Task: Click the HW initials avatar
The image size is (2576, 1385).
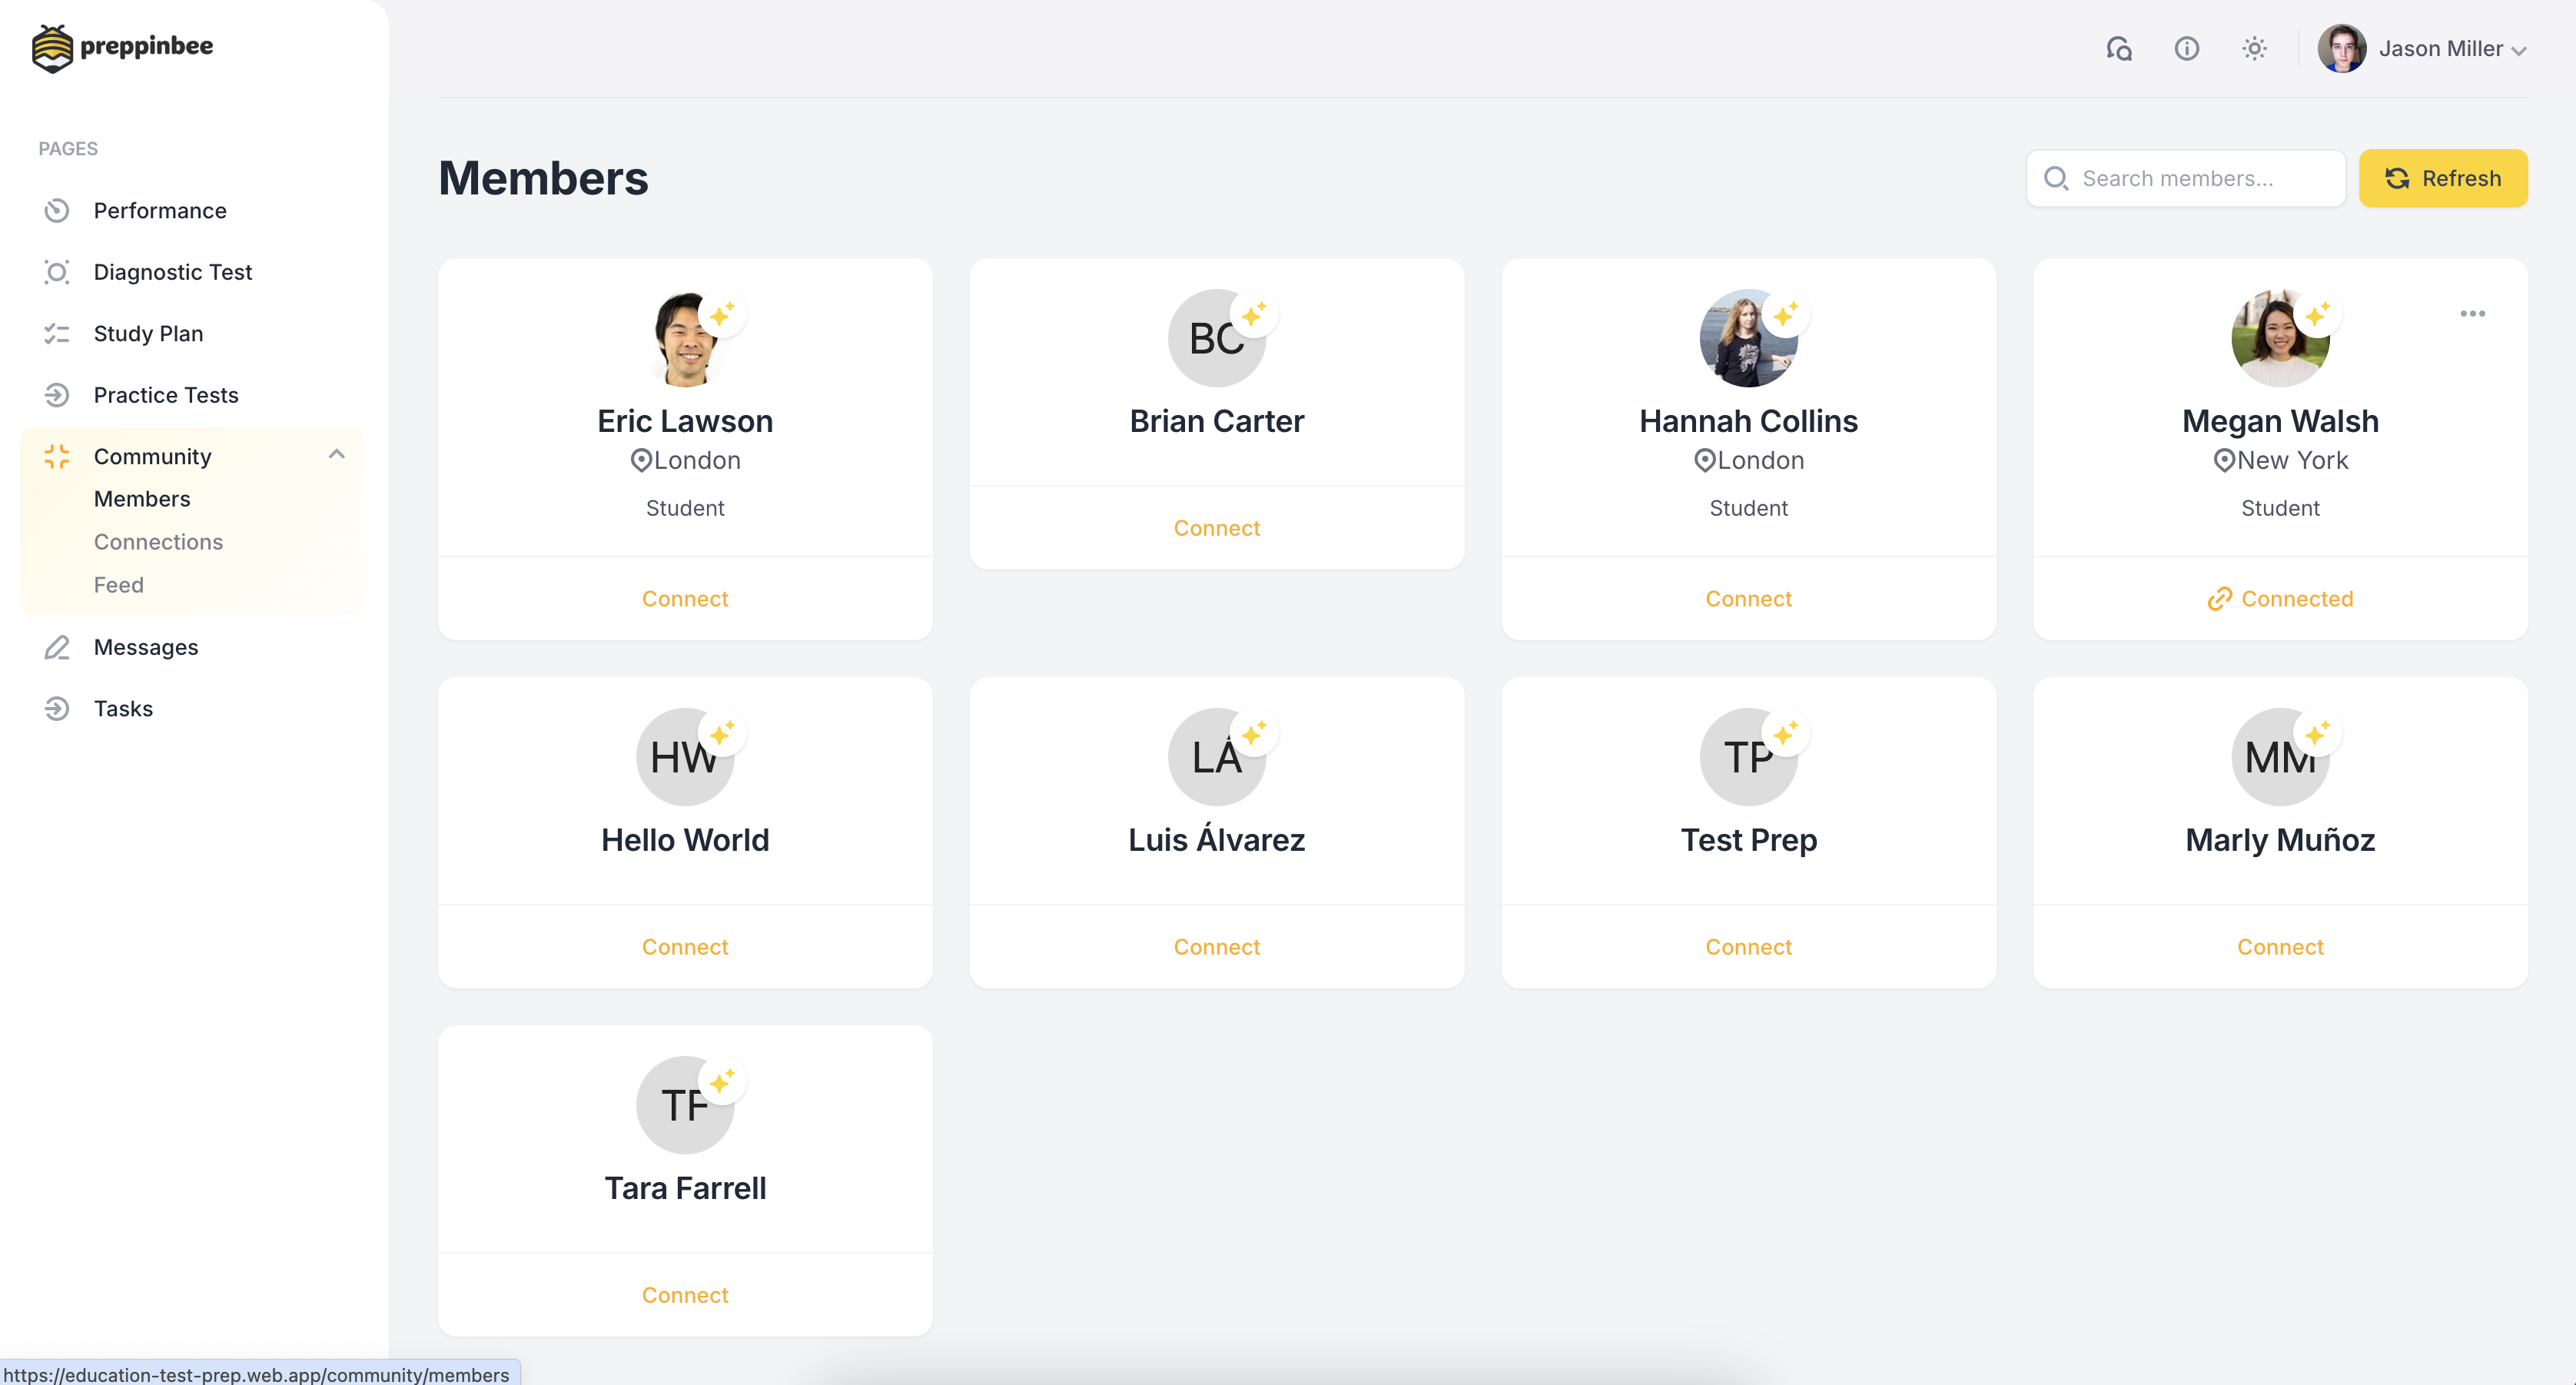Action: (685, 757)
